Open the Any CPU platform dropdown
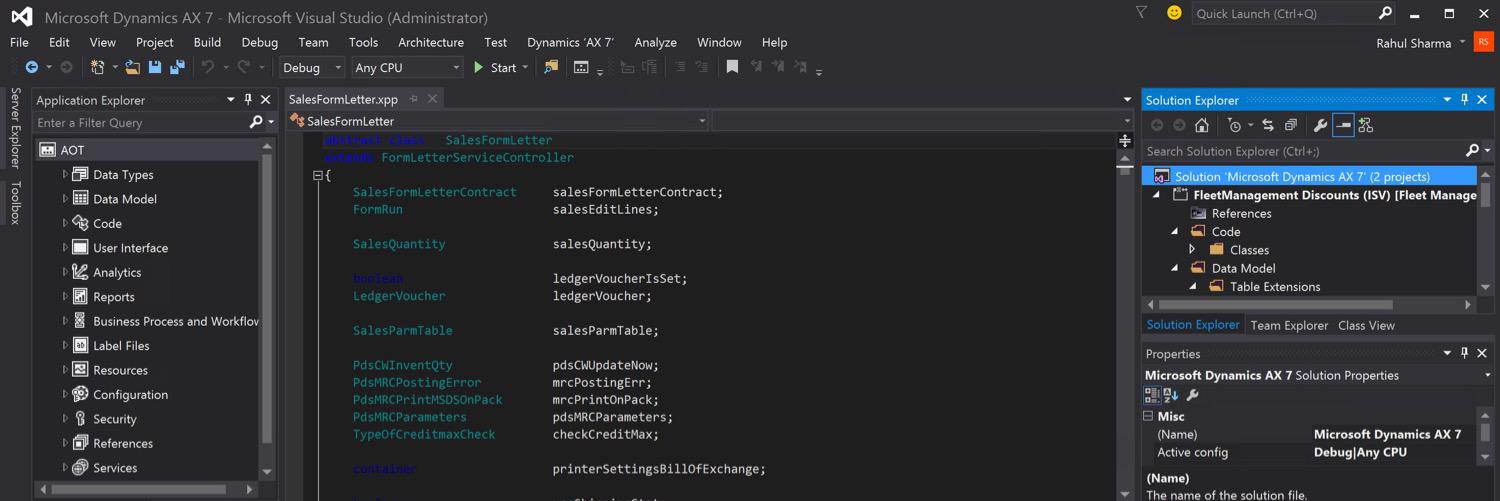 tap(407, 67)
